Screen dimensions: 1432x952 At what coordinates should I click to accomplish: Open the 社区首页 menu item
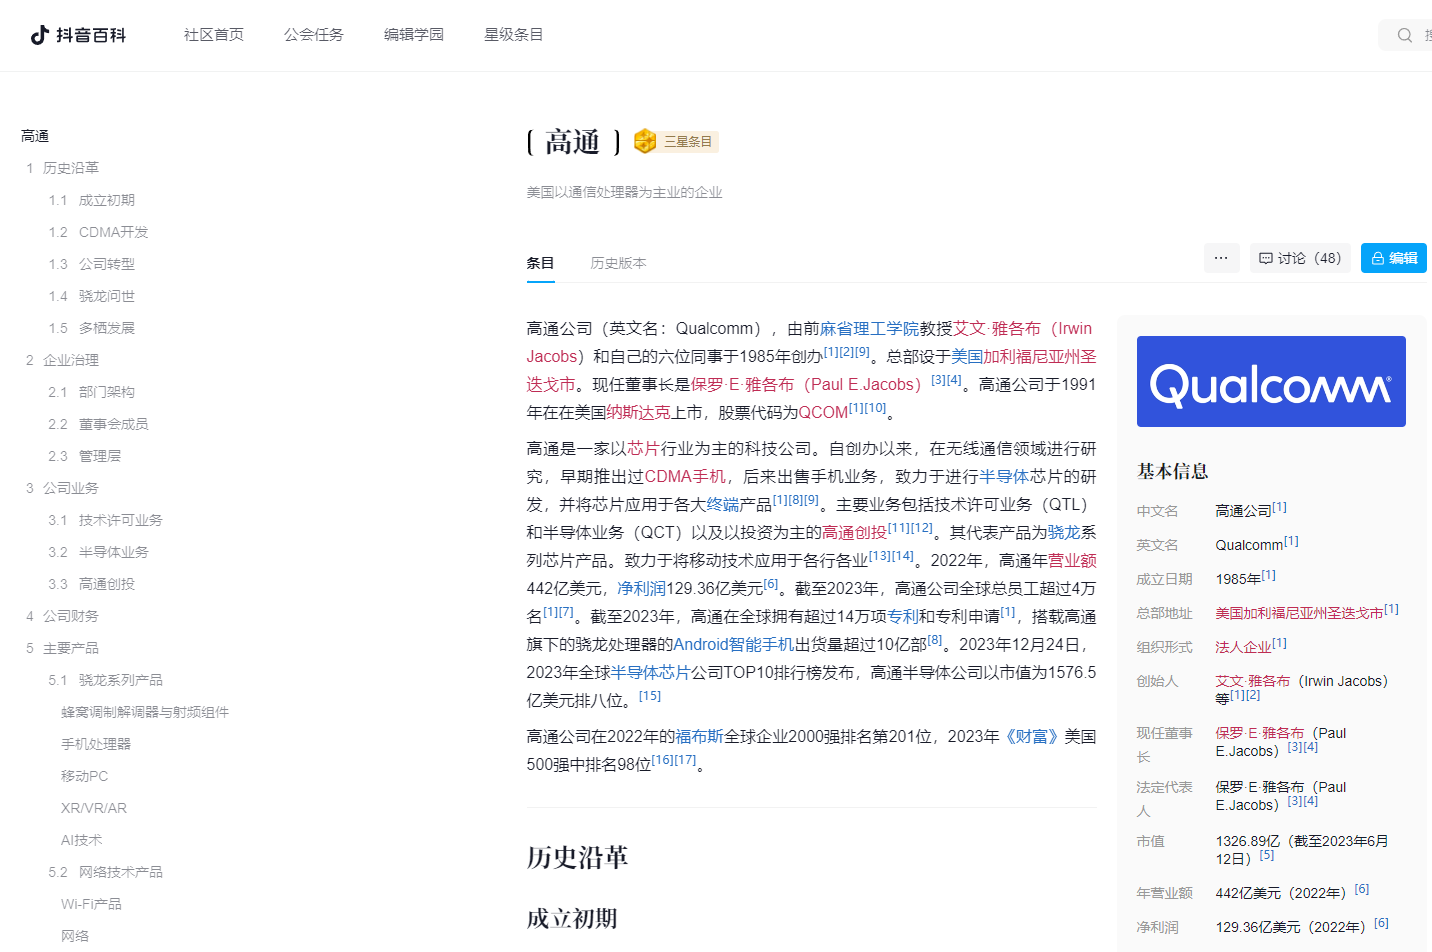(214, 35)
